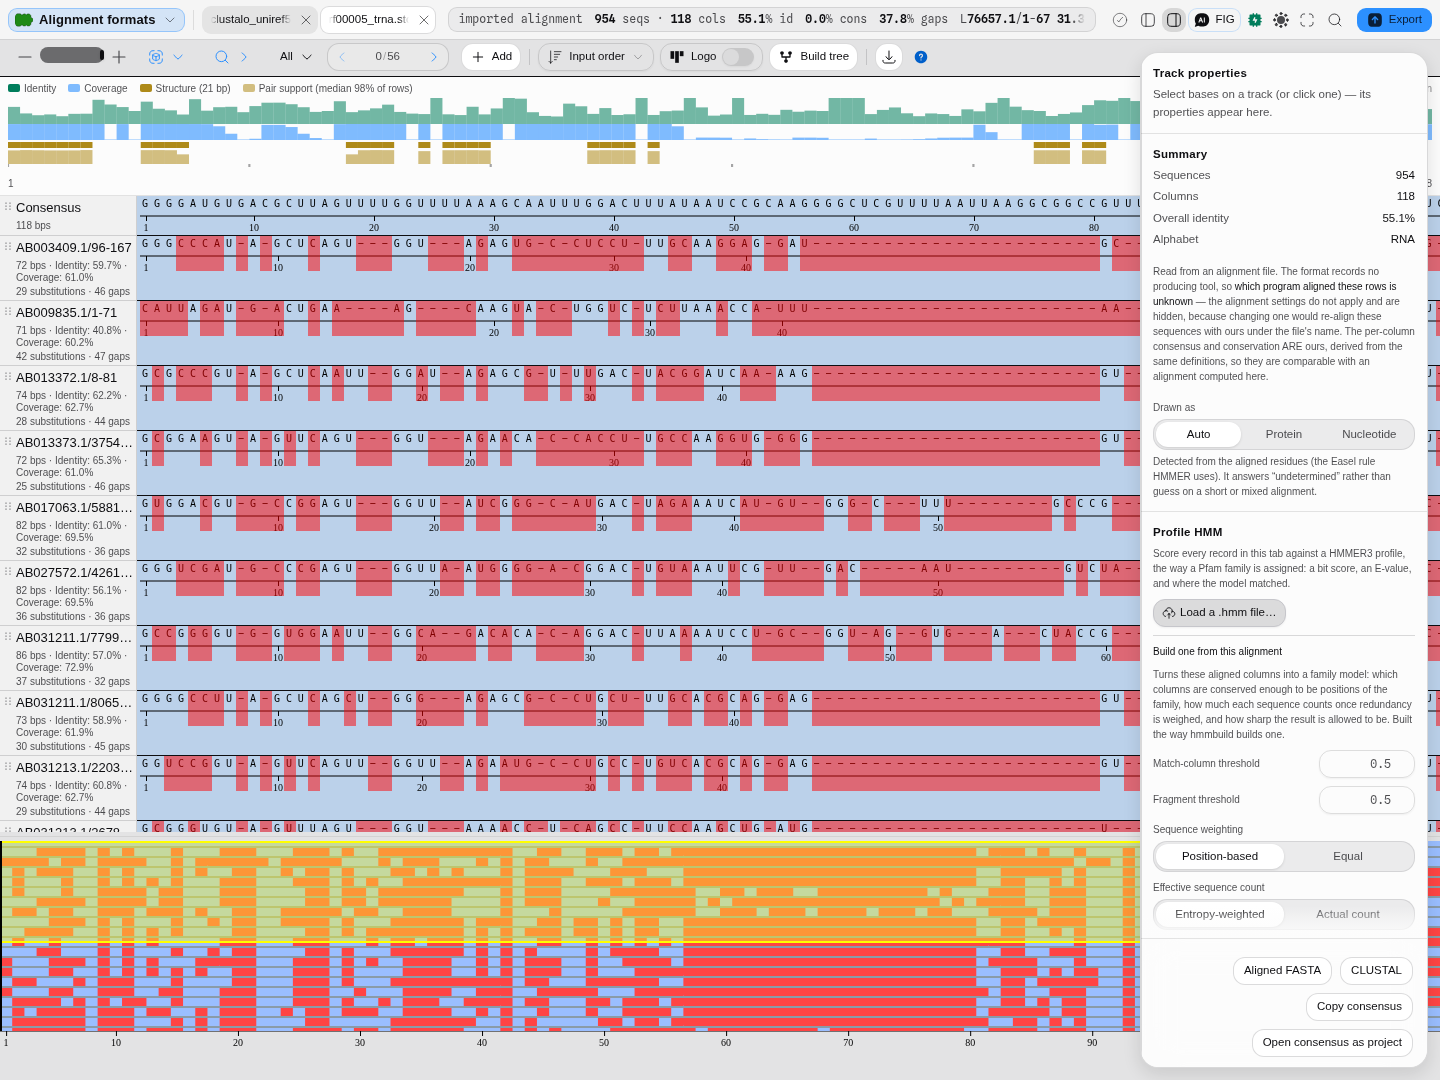Select Protein in Drawn as
This screenshot has height=1080, width=1440.
(x=1284, y=434)
